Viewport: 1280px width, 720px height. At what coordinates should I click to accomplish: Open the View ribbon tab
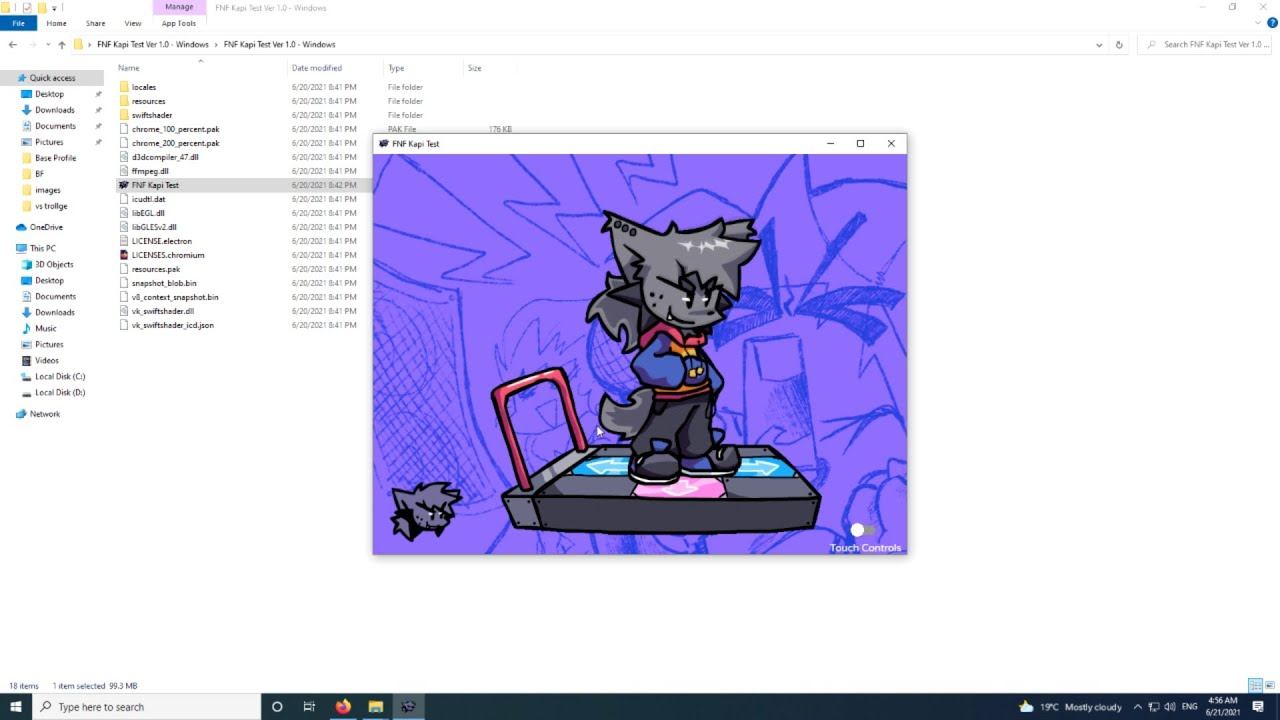coord(132,23)
